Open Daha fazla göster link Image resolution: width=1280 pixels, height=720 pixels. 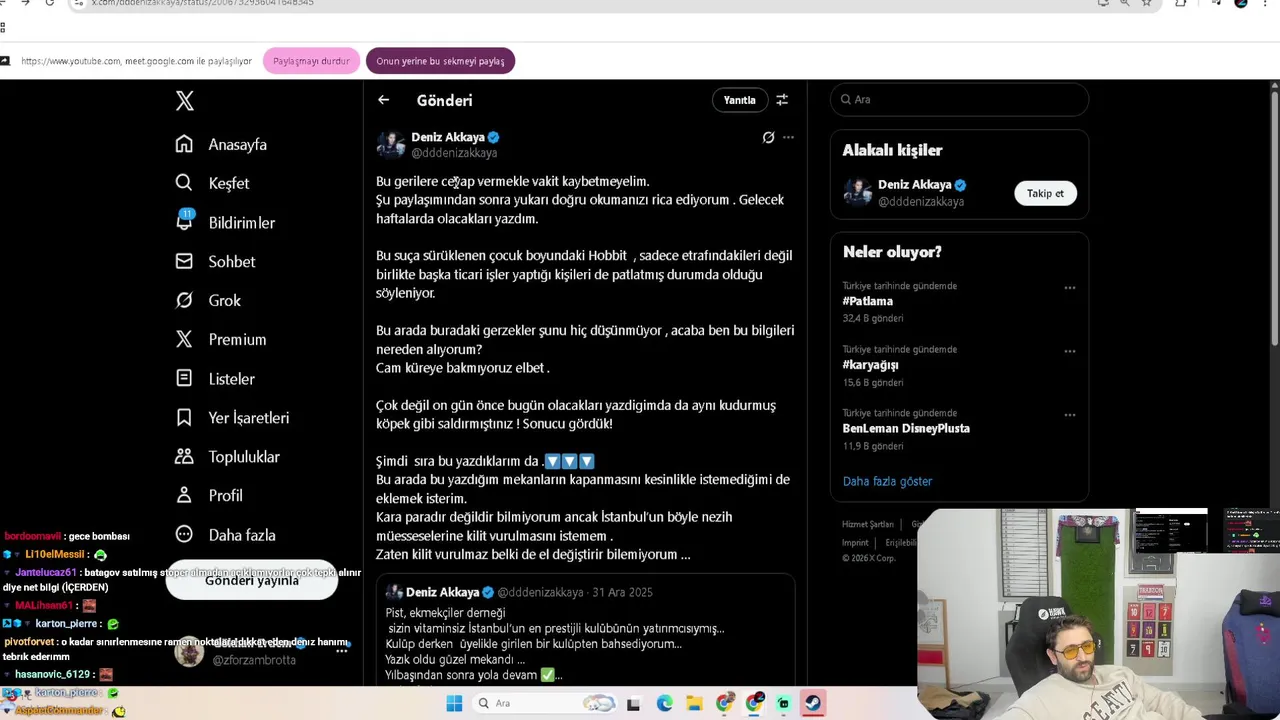887,481
